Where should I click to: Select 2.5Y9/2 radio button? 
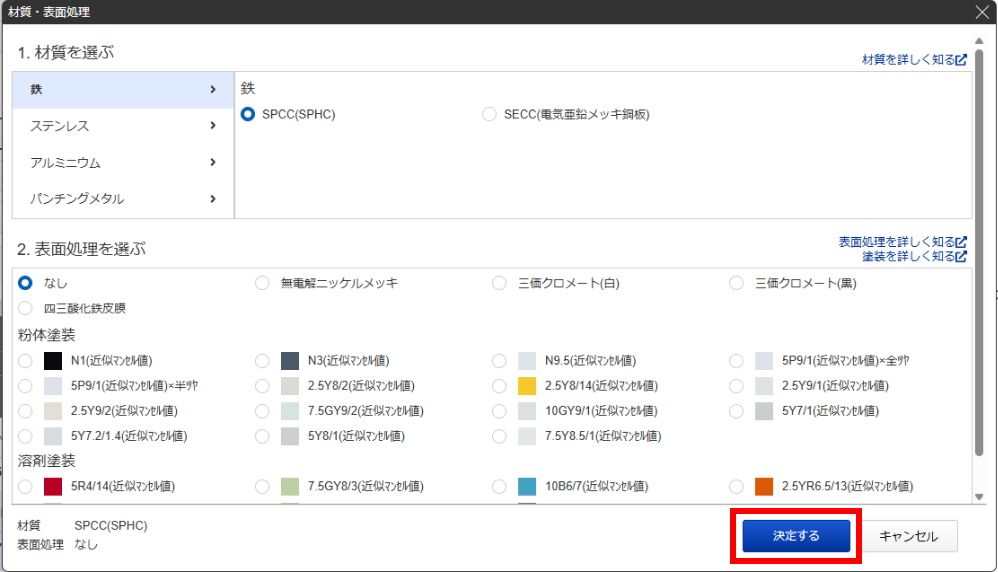25,412
